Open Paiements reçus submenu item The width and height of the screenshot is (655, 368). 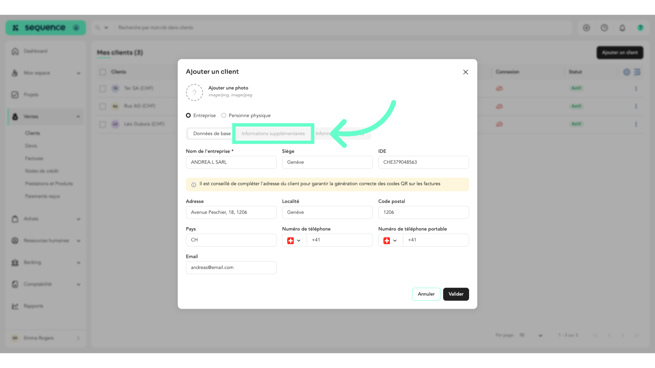42,196
